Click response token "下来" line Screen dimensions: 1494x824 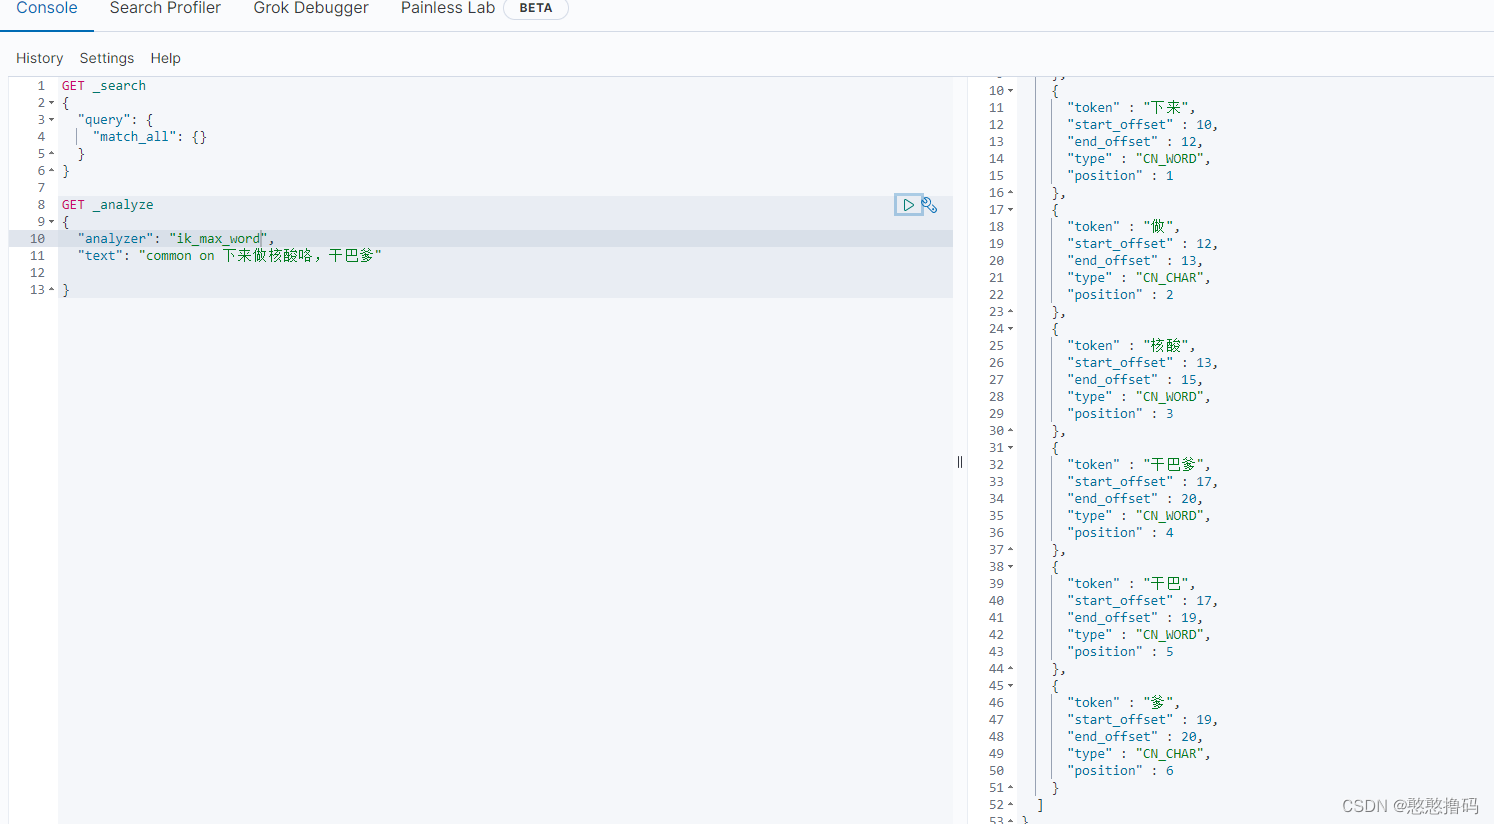1131,108
